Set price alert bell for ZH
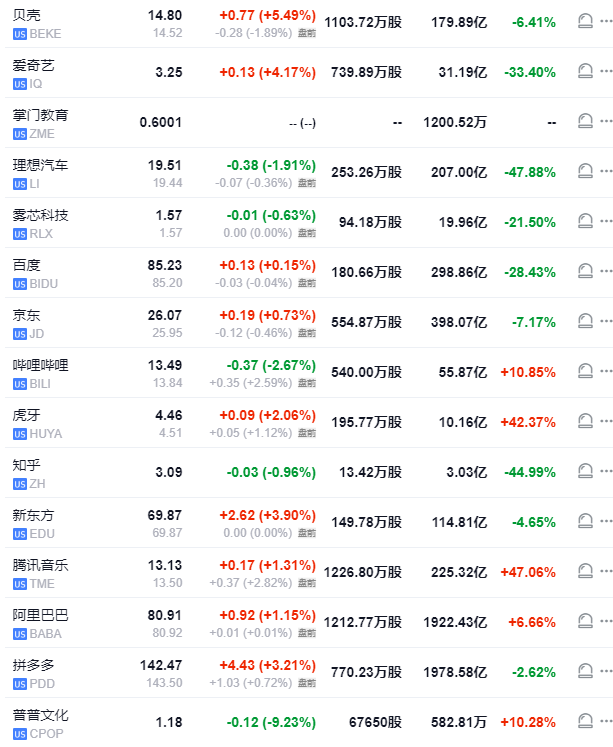The image size is (613, 747). 585,471
